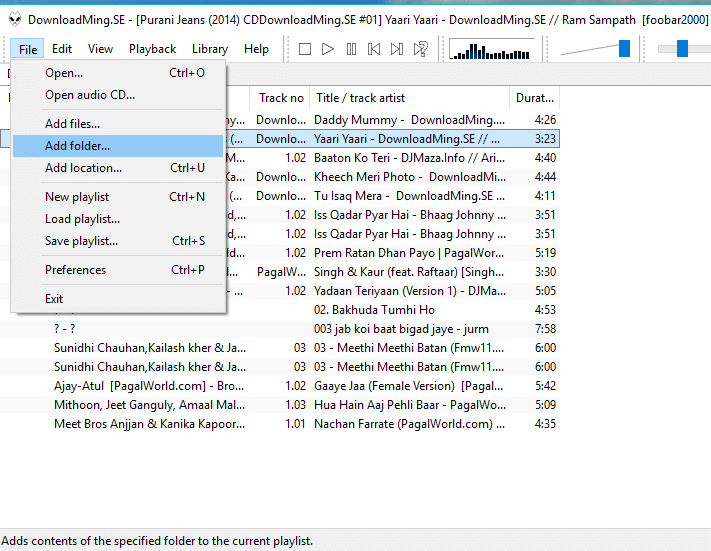This screenshot has height=551, width=711.
Task: Click the 1.01 track number cell
Action: 296,424
